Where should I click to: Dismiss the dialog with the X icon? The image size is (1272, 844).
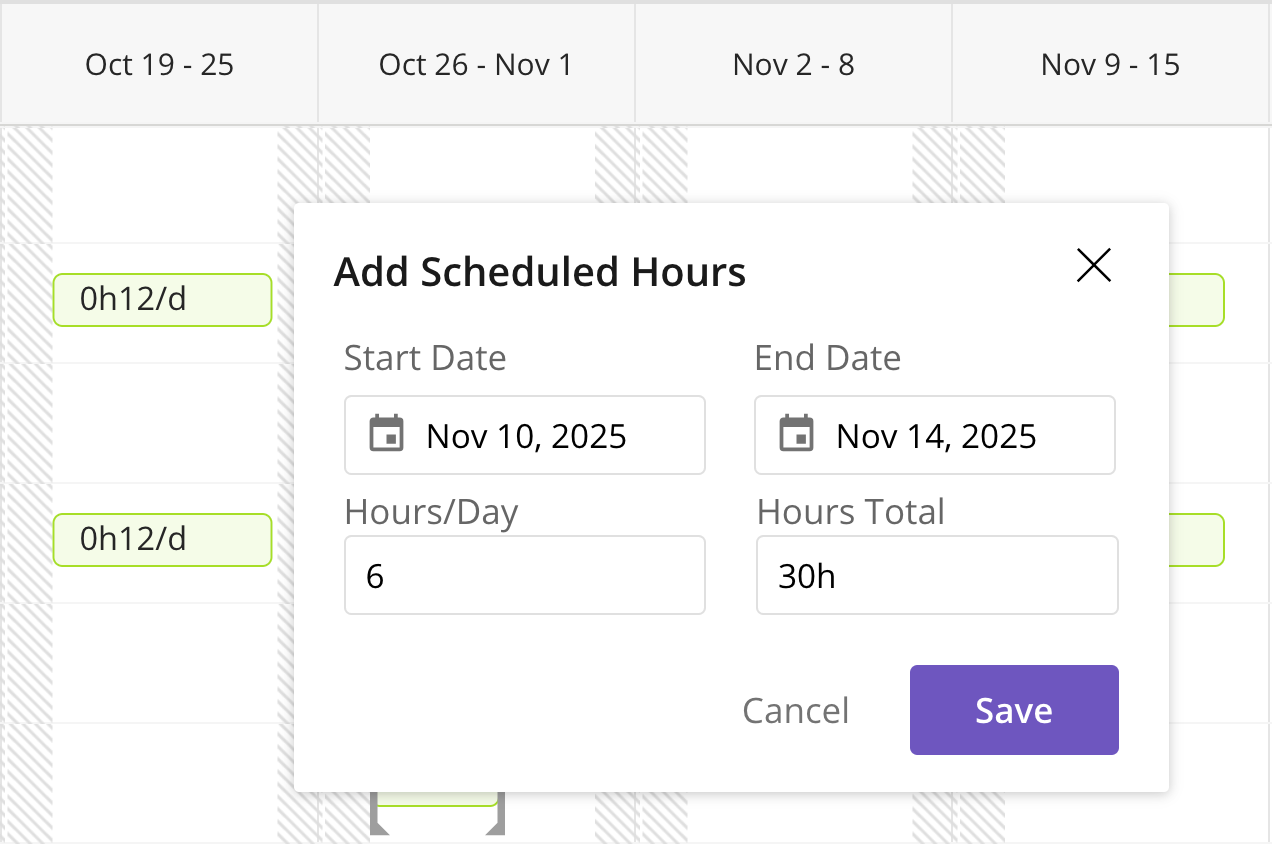1093,265
